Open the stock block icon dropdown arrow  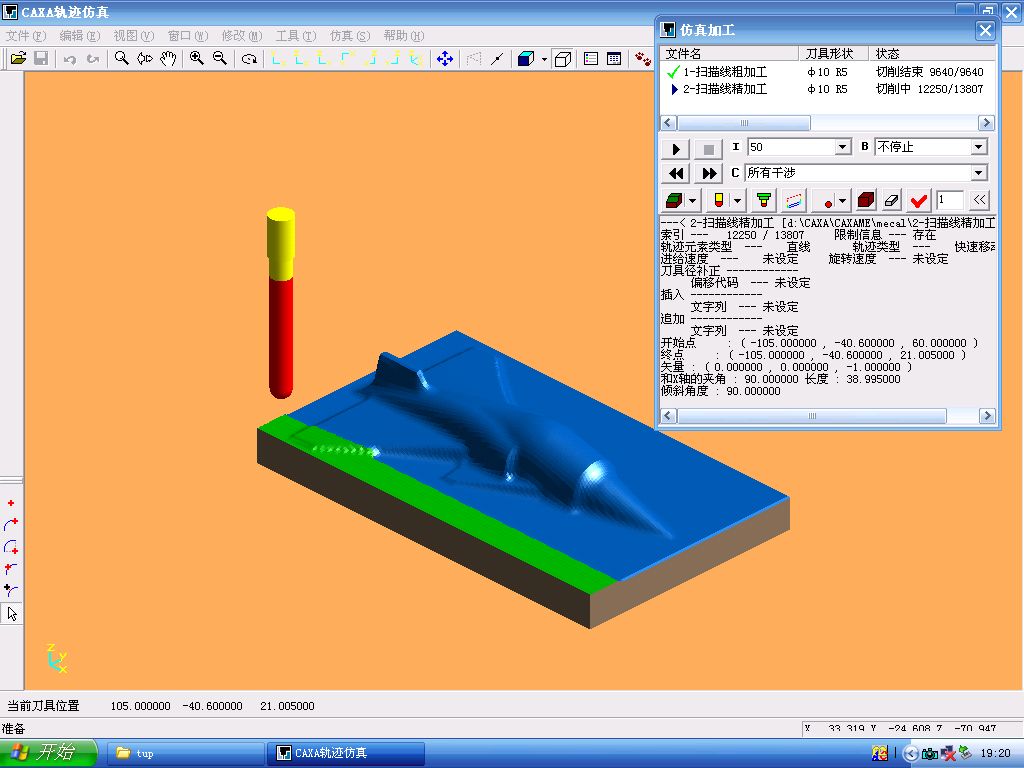pyautogui.click(x=693, y=200)
